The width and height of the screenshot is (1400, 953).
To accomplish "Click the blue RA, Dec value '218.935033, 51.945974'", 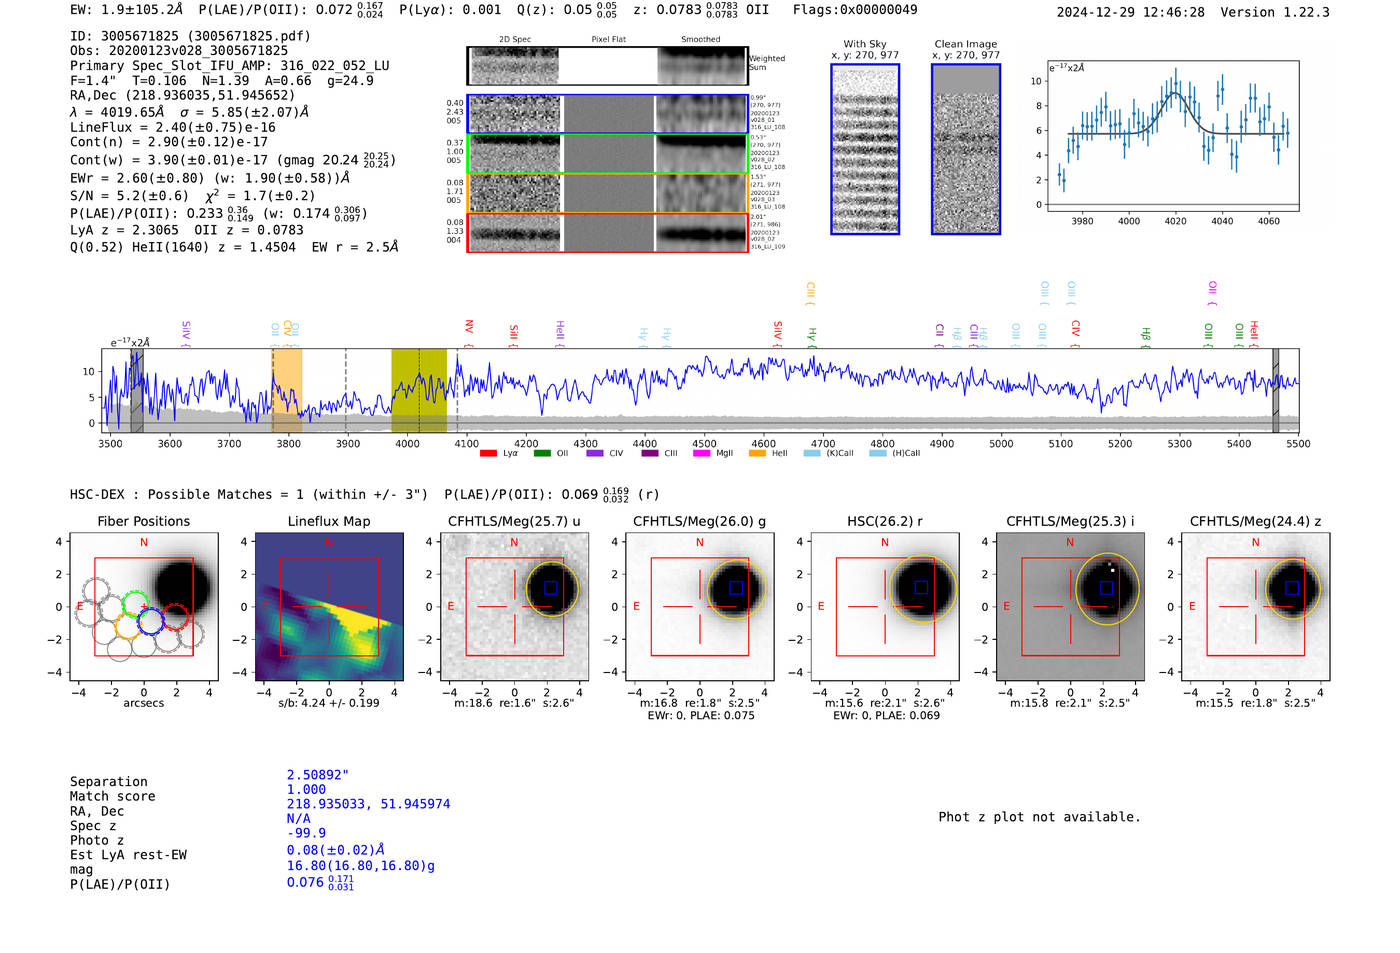I will [x=368, y=804].
